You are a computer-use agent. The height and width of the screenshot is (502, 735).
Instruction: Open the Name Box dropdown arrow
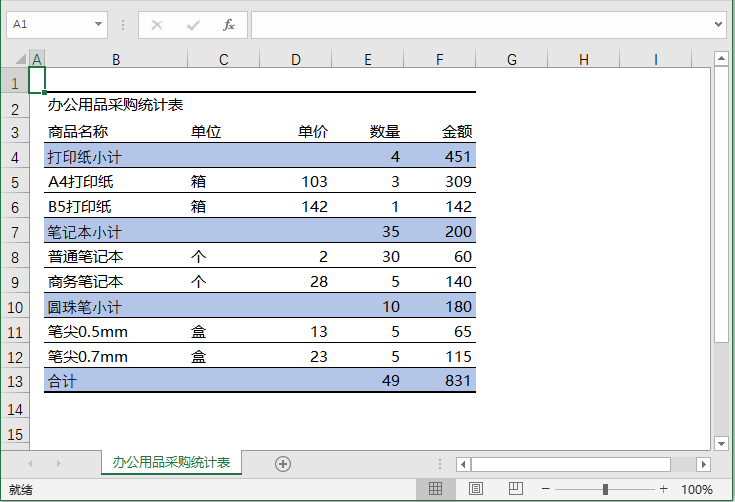(98, 24)
